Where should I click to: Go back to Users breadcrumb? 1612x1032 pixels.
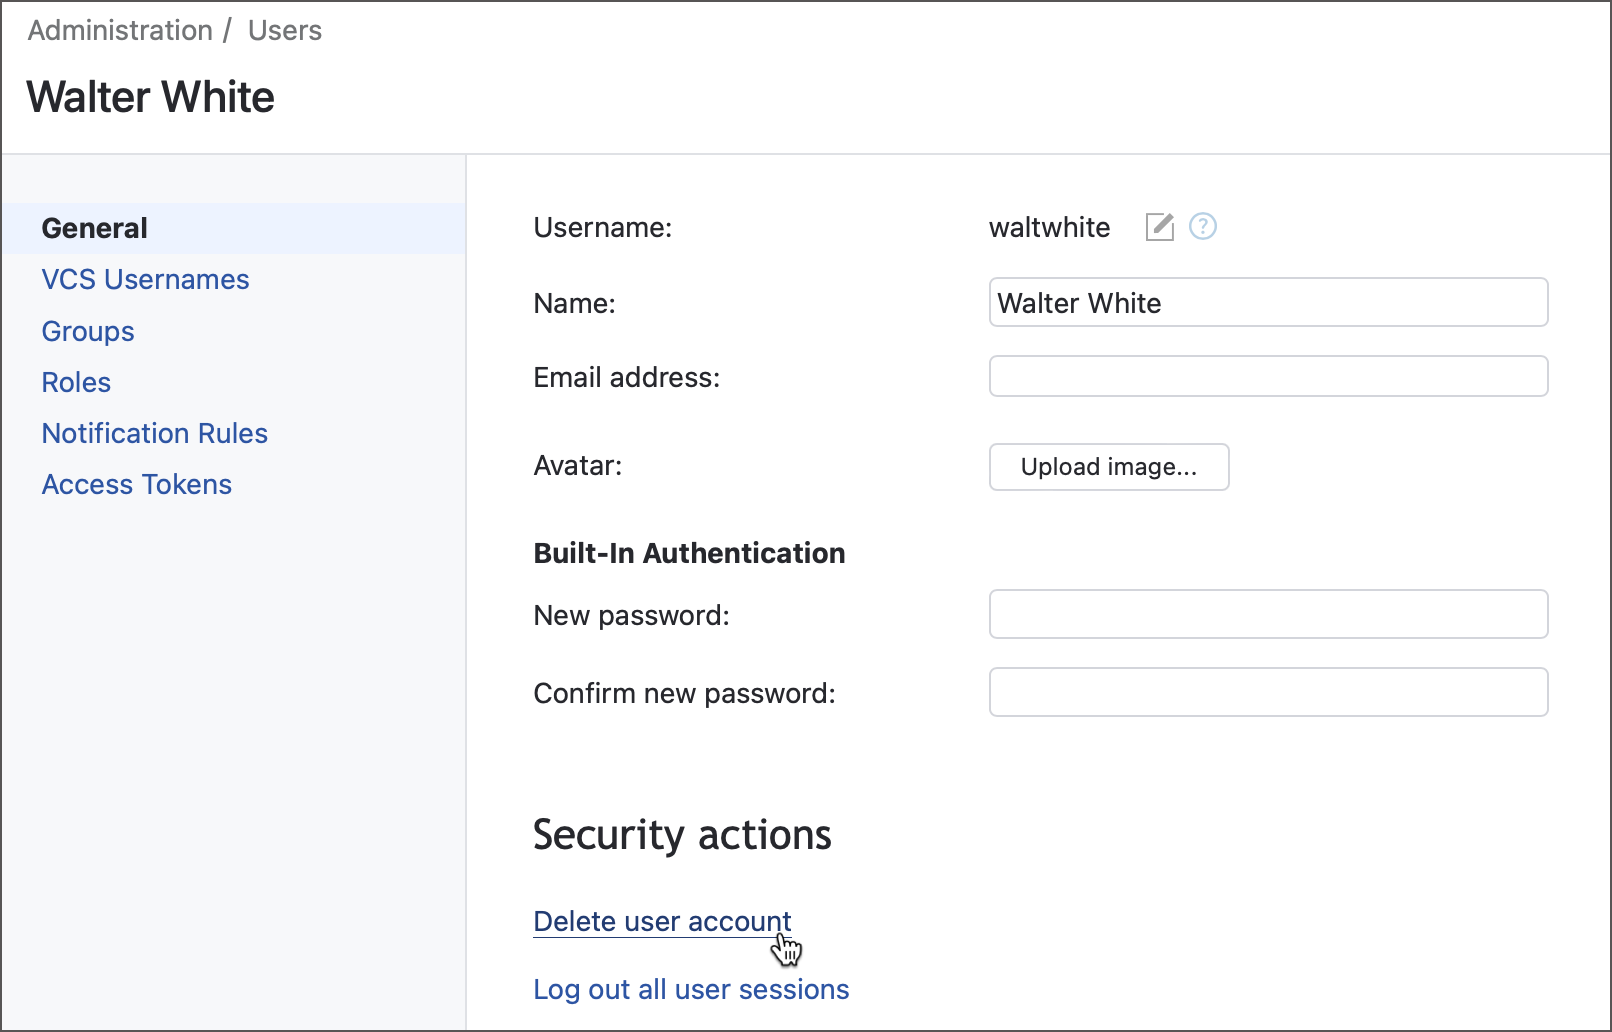(x=285, y=30)
